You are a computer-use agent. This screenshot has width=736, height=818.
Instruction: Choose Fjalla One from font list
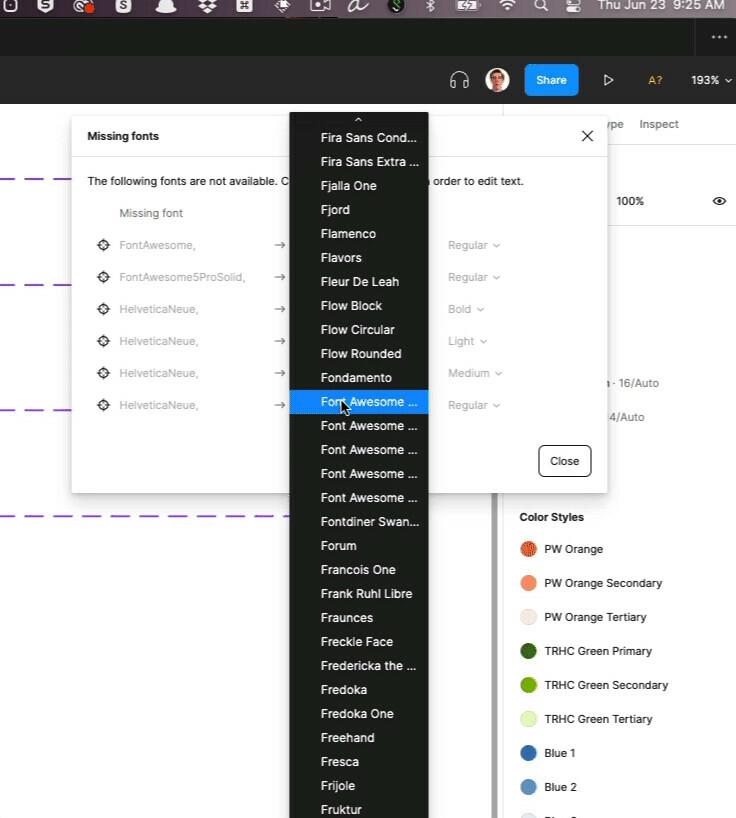tap(359, 186)
